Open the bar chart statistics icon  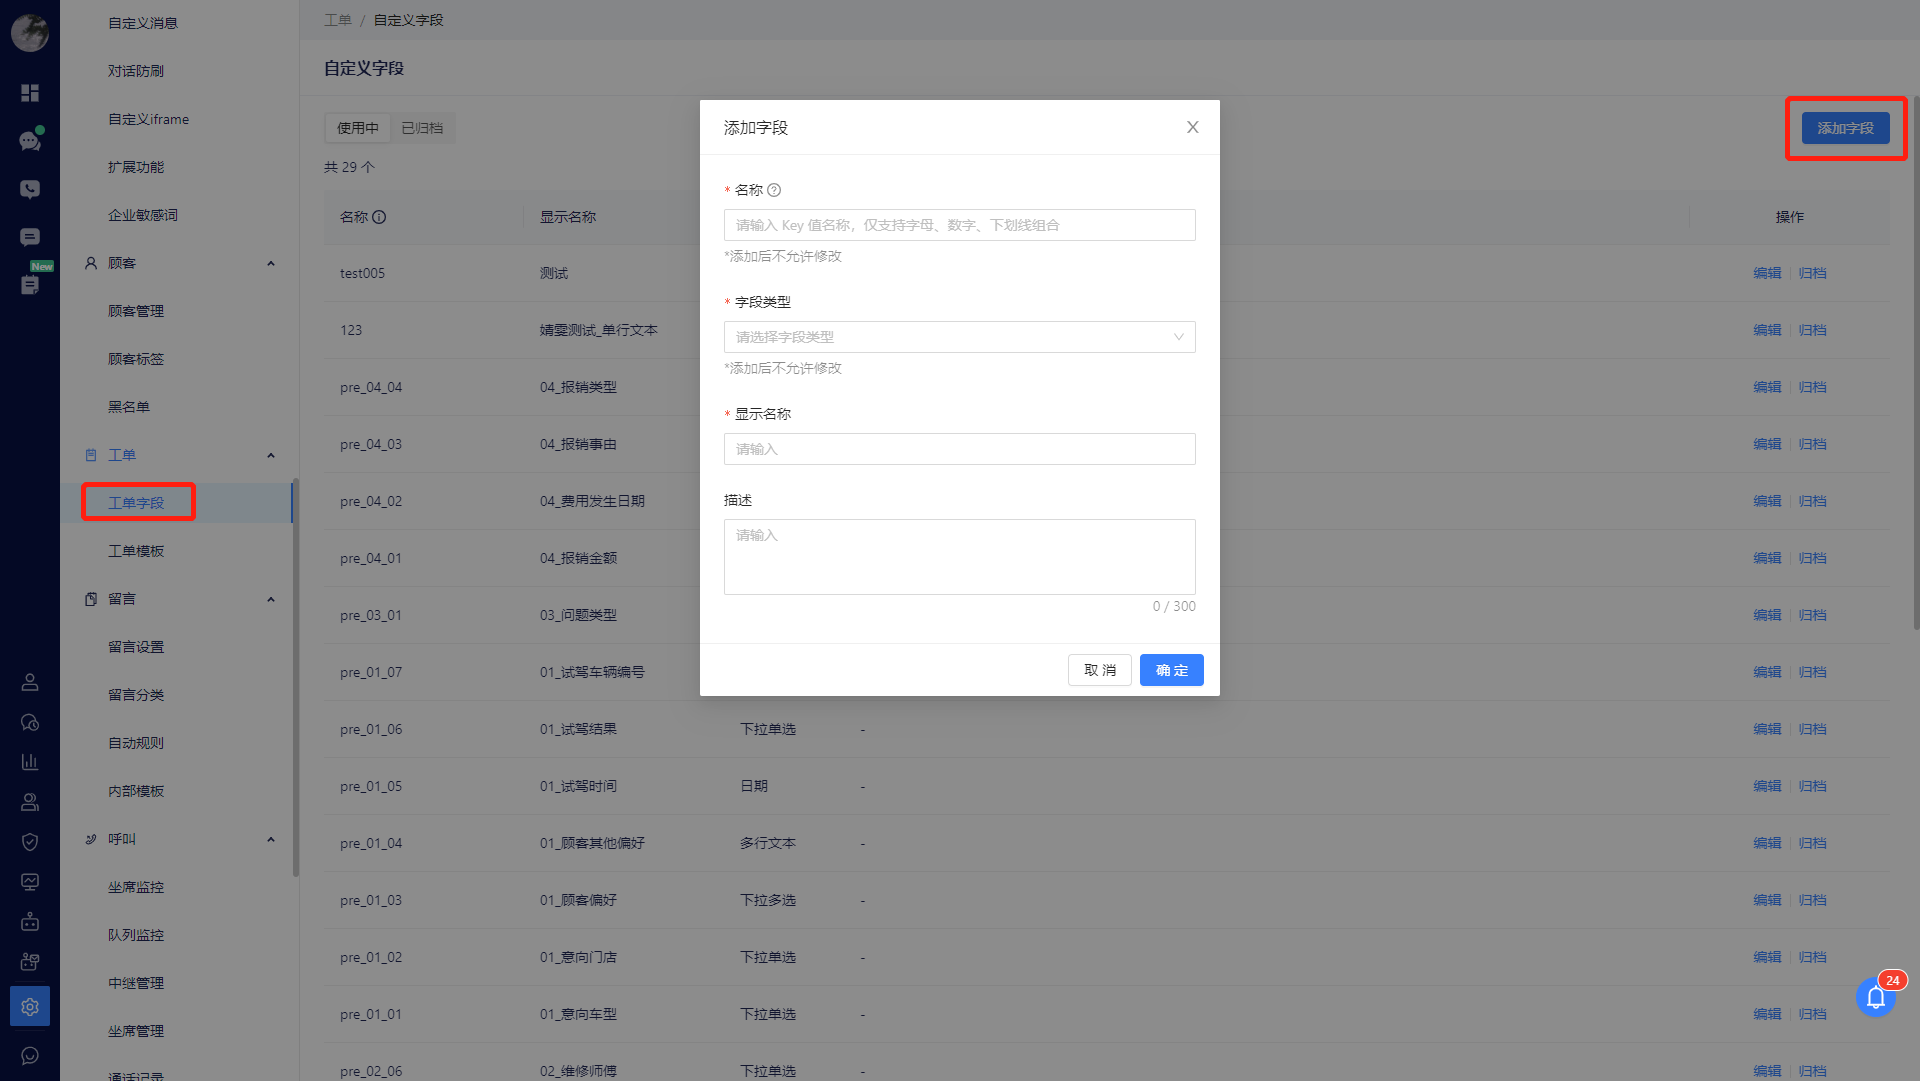[x=30, y=762]
